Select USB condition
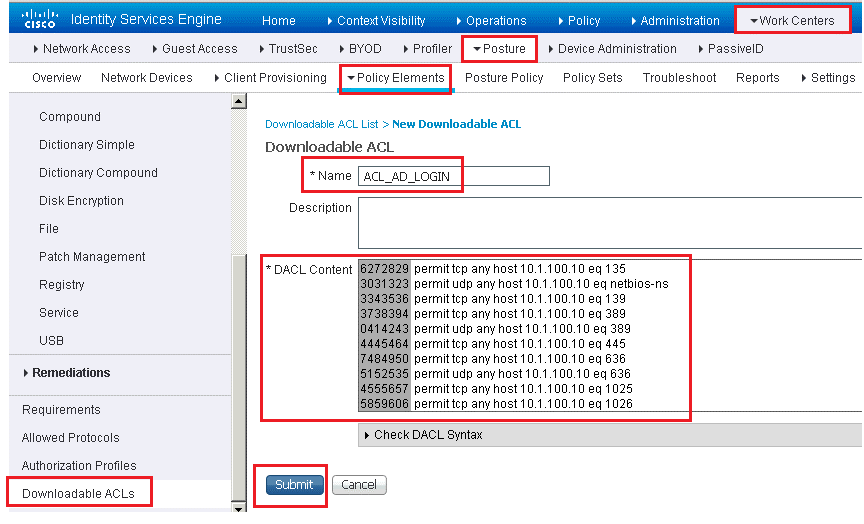 point(51,341)
